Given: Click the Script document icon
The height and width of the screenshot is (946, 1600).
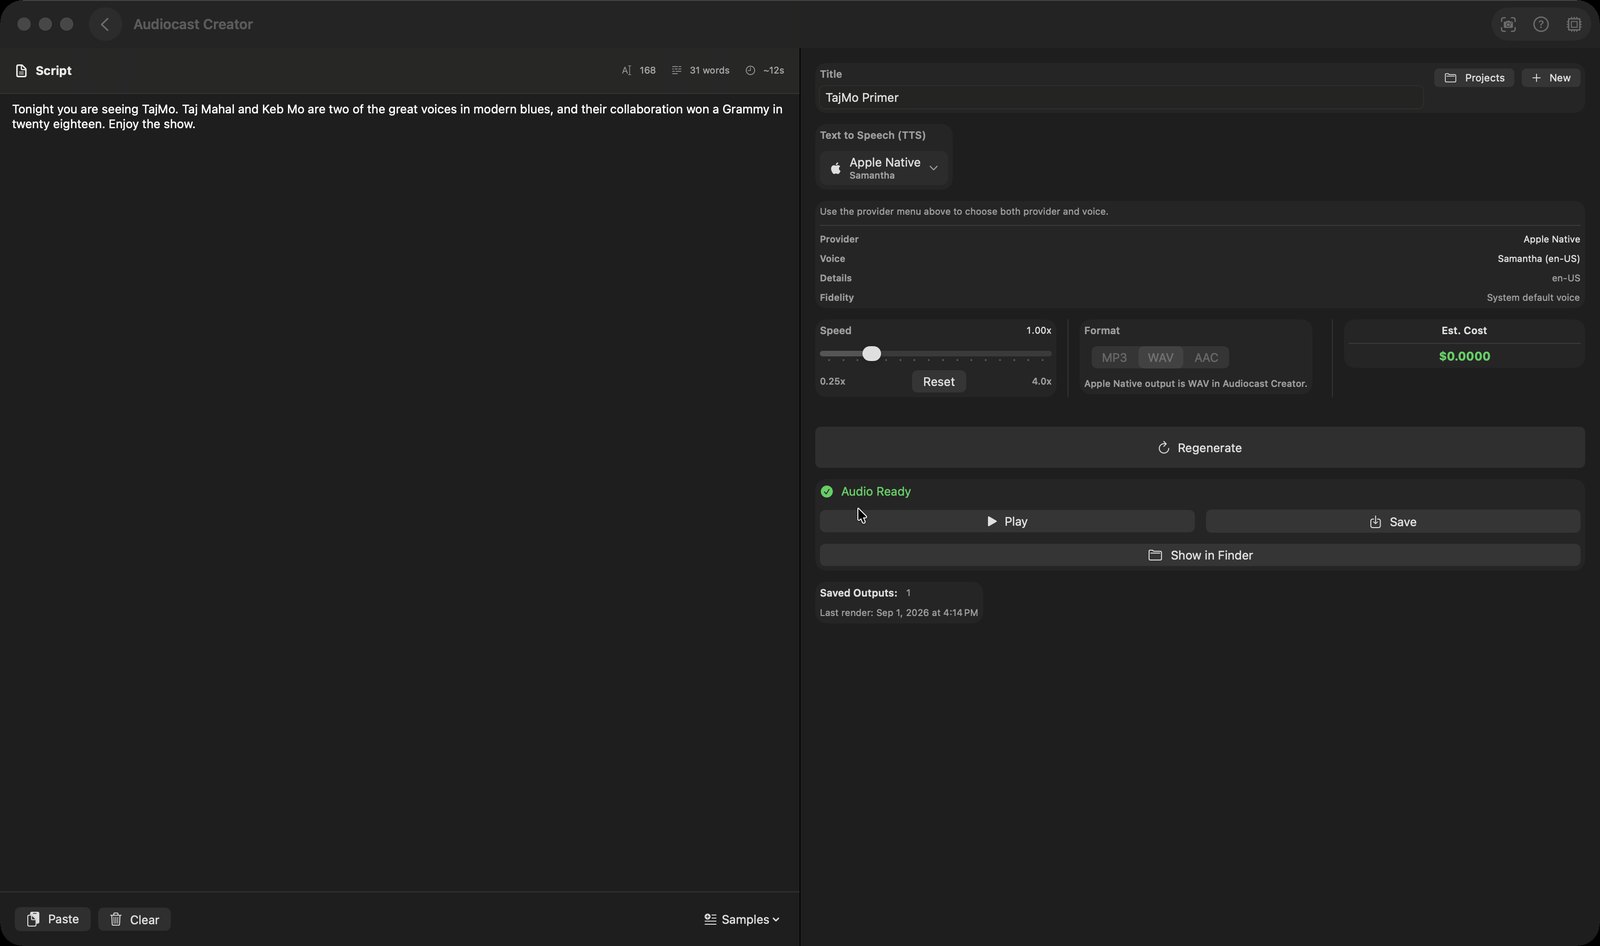Looking at the screenshot, I should pyautogui.click(x=21, y=71).
